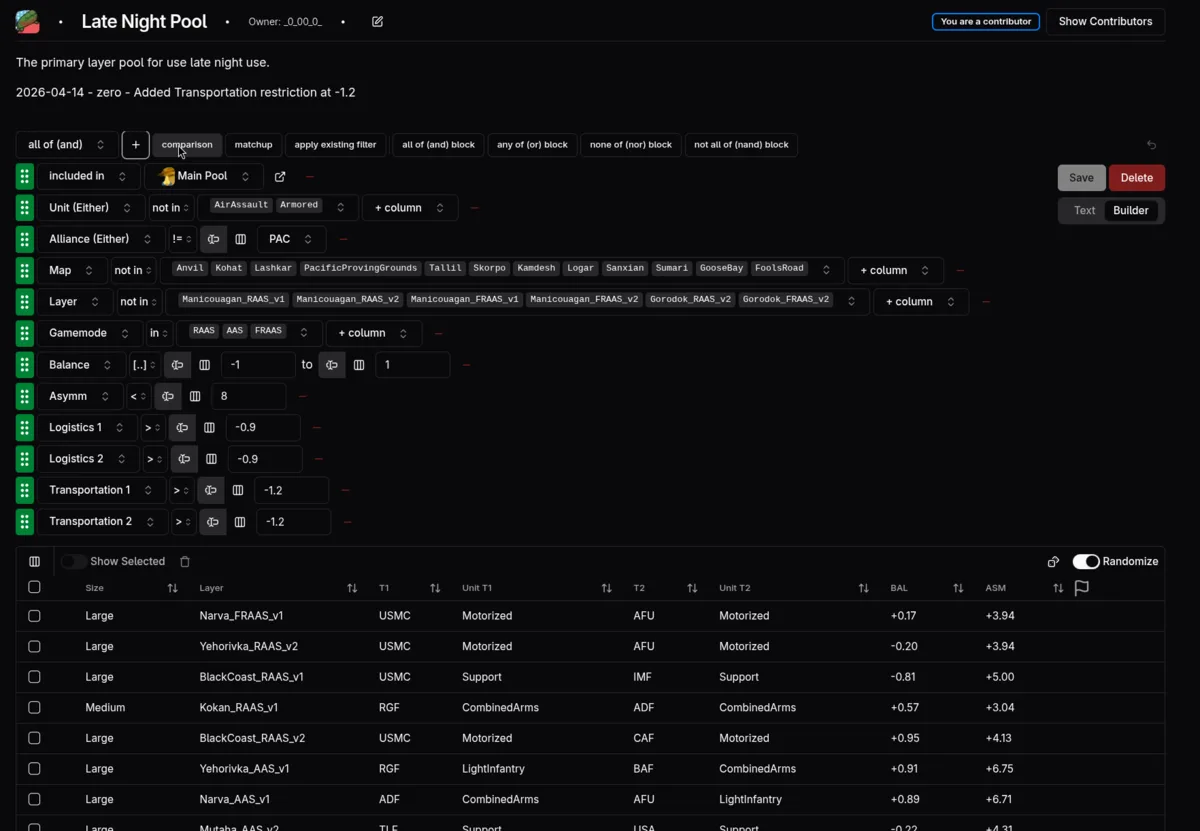Click Logistics 2 value field showing -0.9
Viewport: 1200px width, 831px height.
(265, 459)
